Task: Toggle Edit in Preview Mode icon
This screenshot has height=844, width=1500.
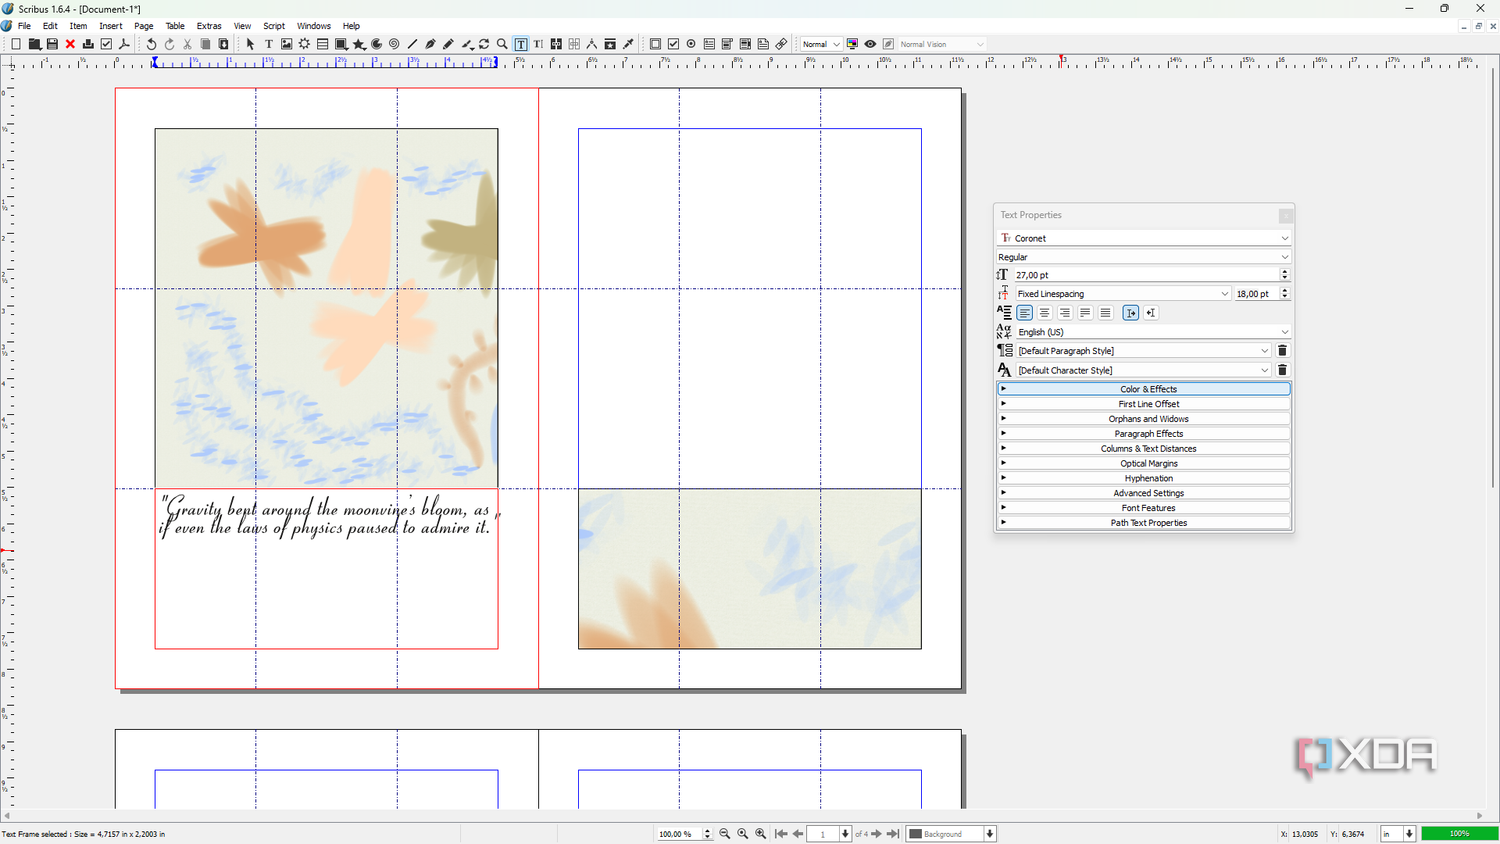Action: click(888, 44)
